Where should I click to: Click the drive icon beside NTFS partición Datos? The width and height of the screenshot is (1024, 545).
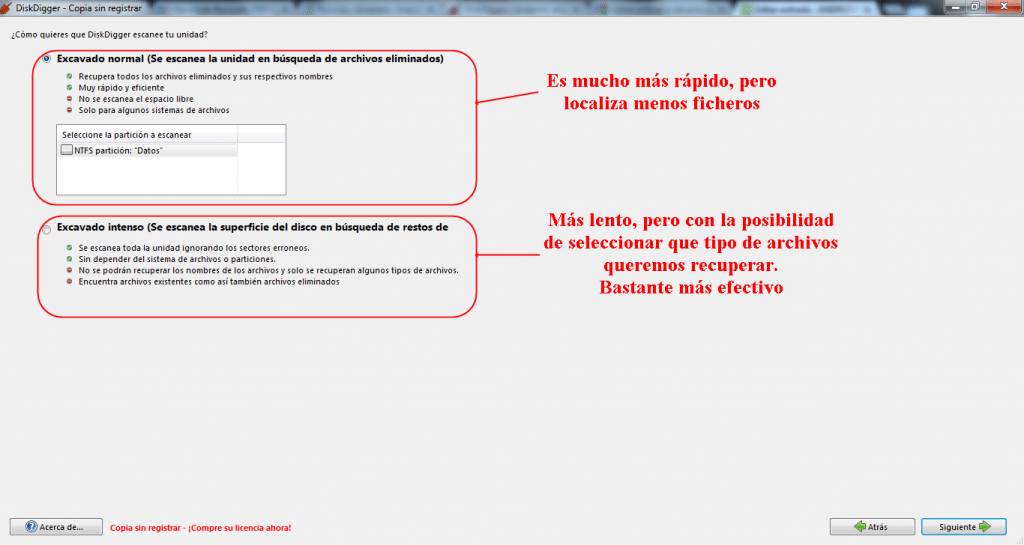click(x=67, y=150)
